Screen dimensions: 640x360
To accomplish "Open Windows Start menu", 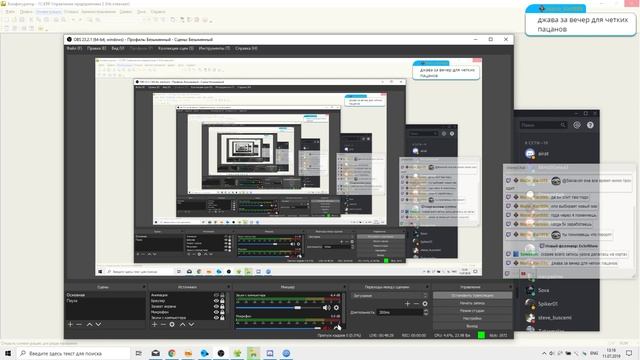I will (x=8, y=353).
